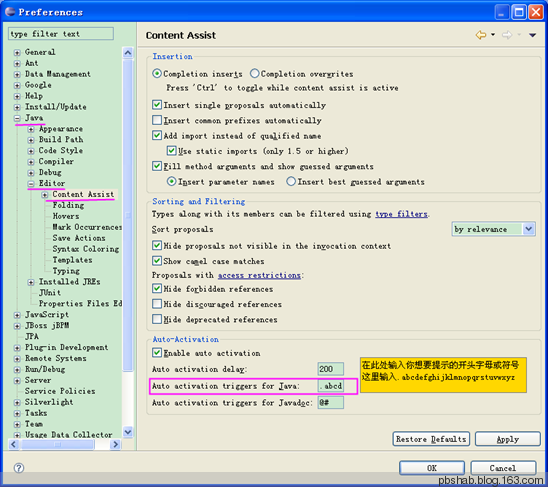The width and height of the screenshot is (548, 487).
Task: Collapse the Java tree node
Action: point(17,118)
